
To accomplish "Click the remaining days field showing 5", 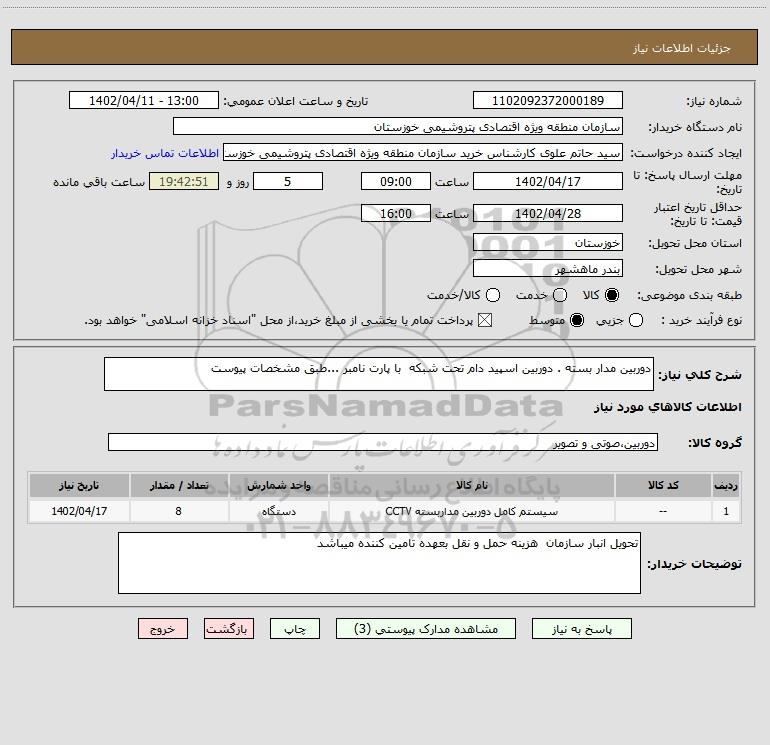I will point(288,181).
